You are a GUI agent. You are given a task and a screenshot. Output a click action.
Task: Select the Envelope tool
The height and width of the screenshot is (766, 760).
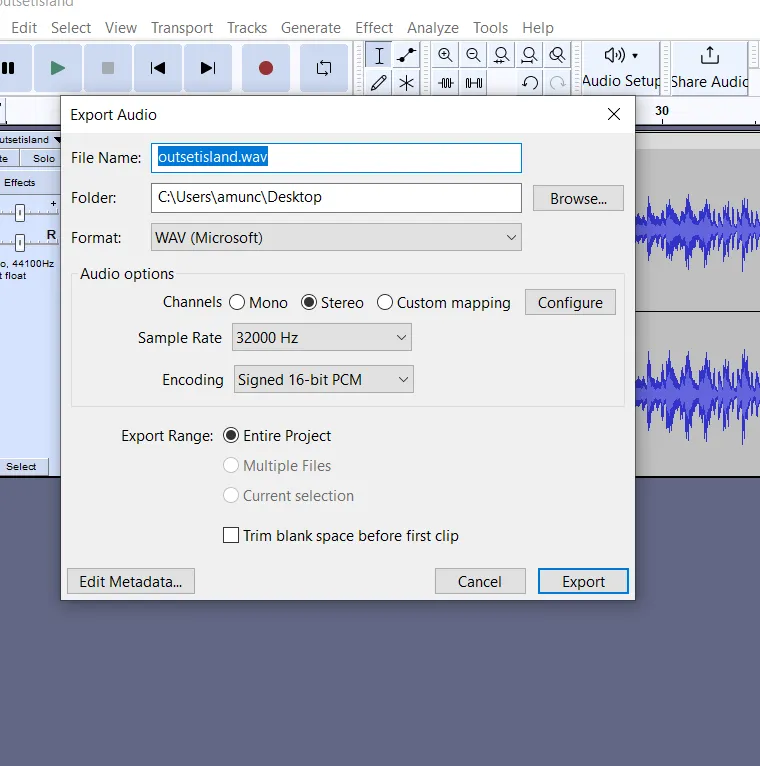407,55
